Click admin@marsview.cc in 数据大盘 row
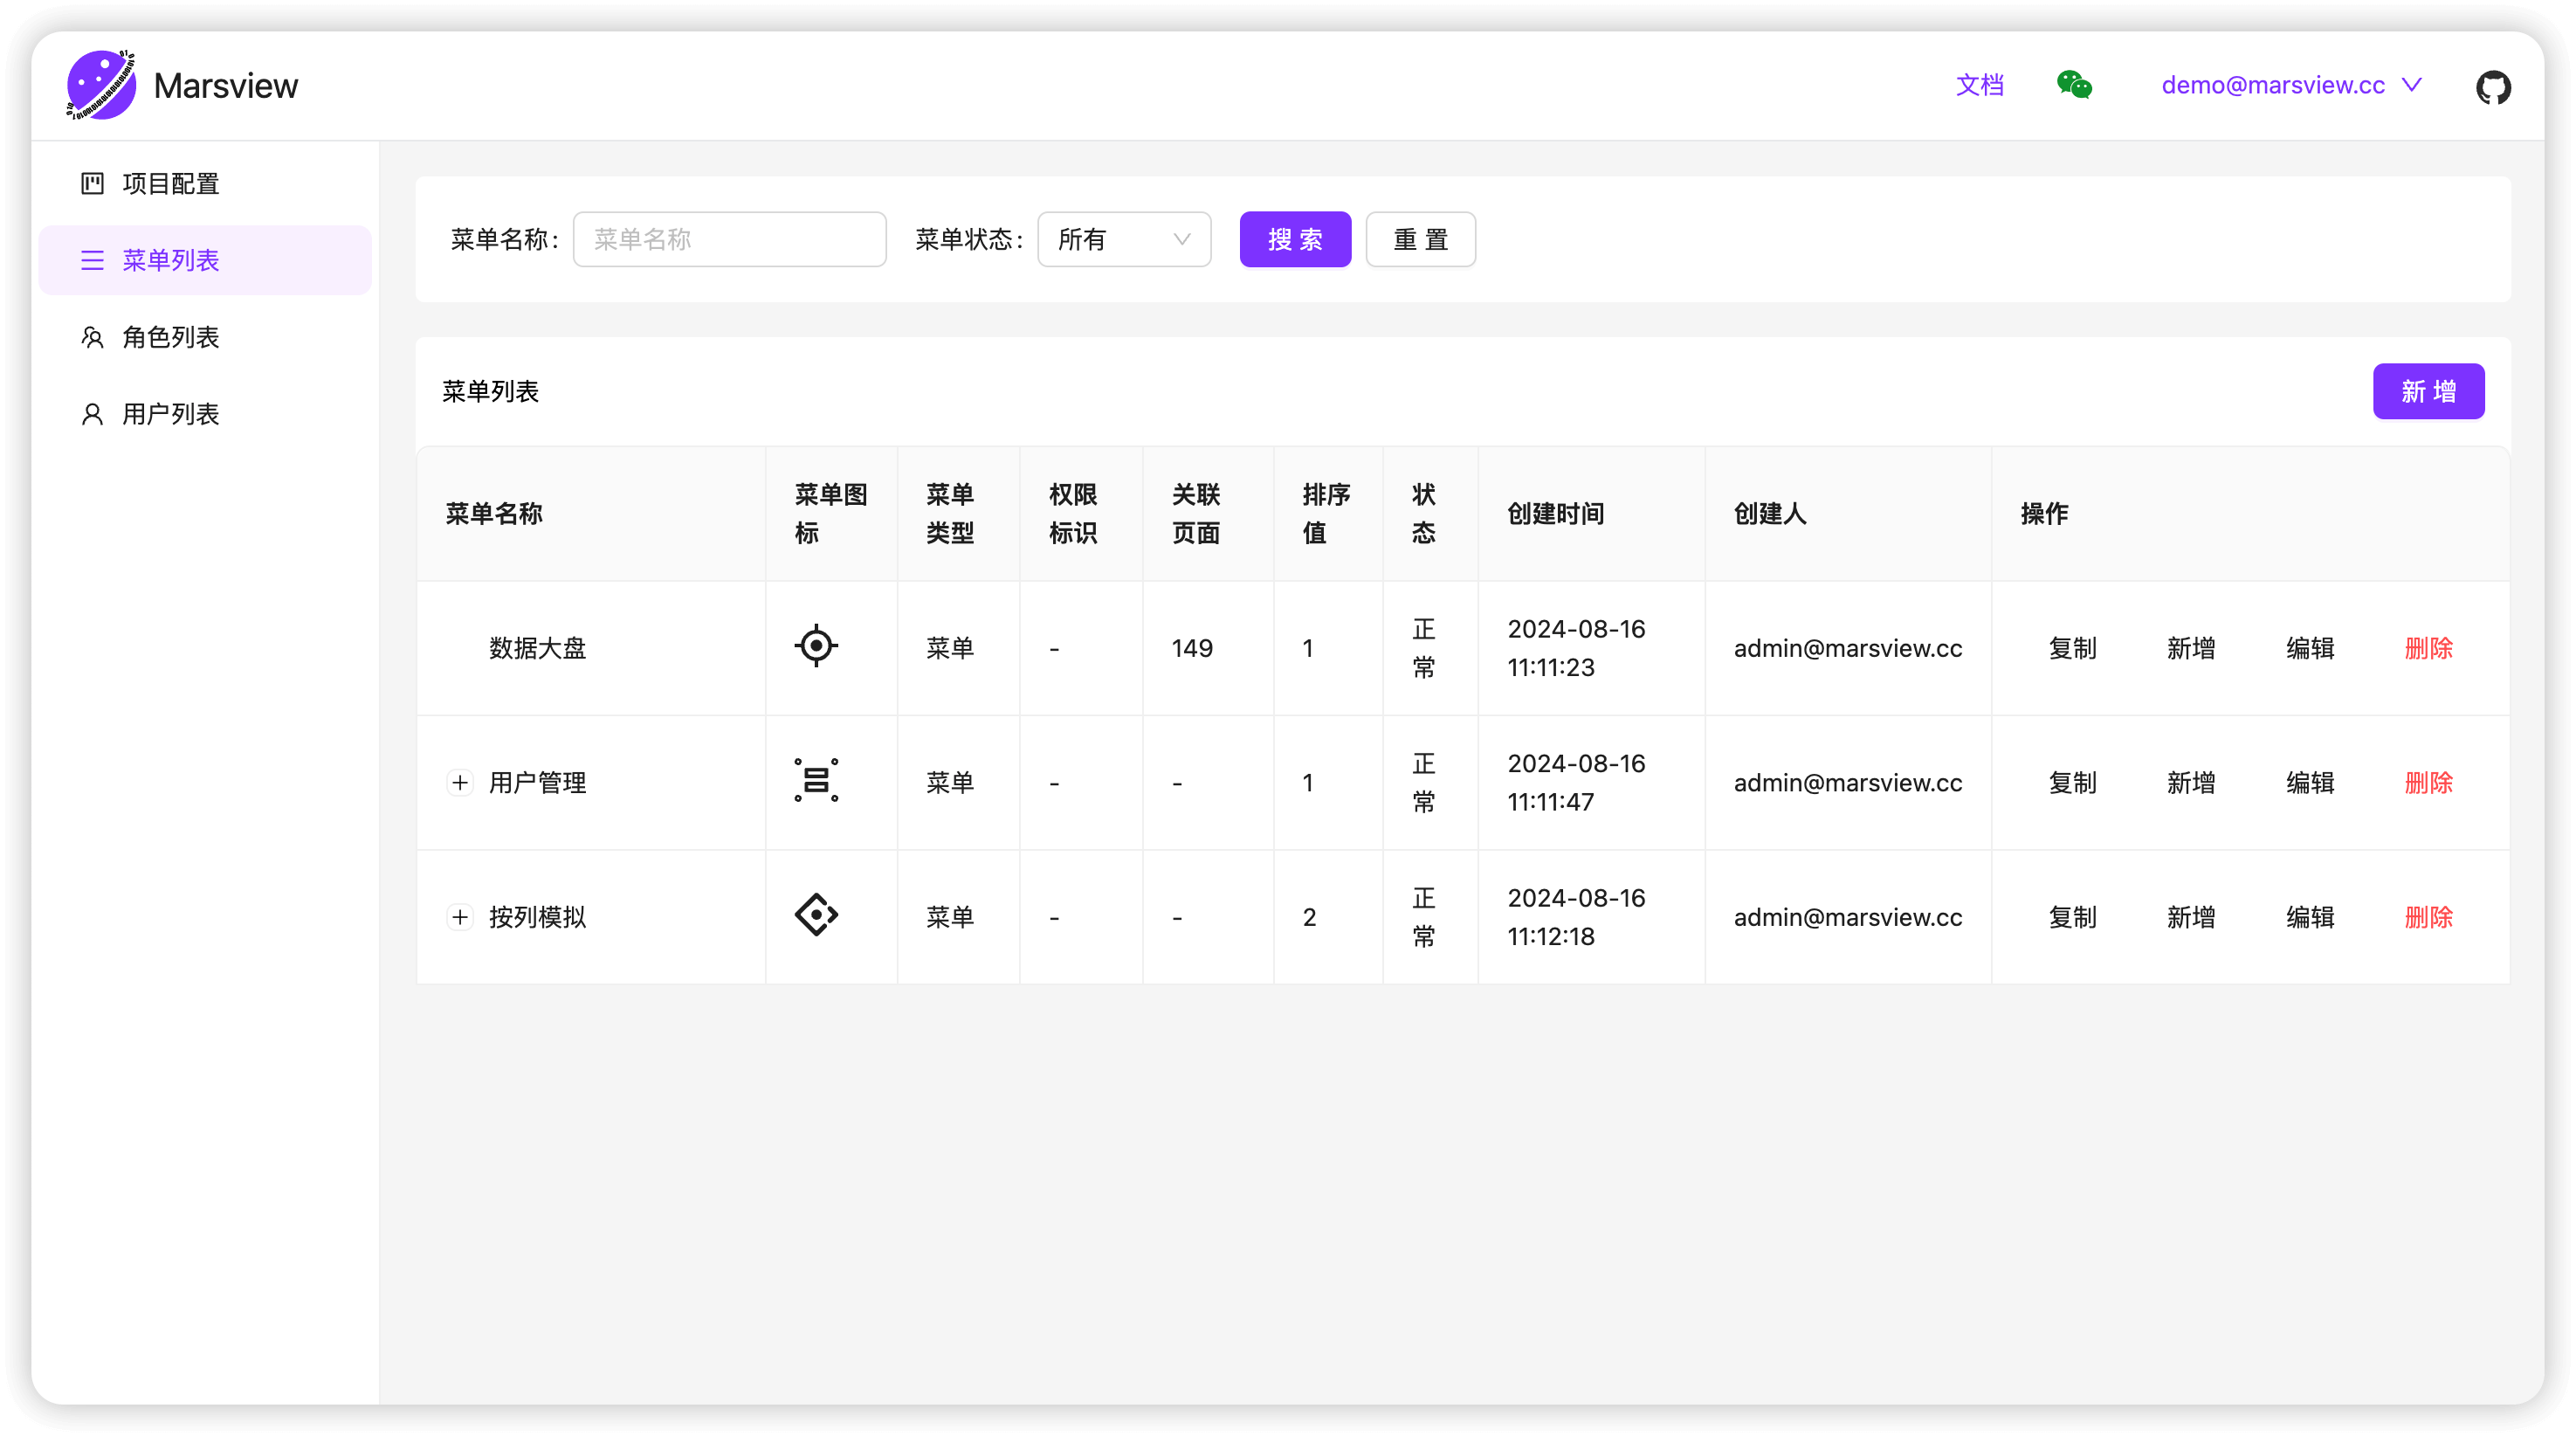This screenshot has width=2576, height=1436. pyautogui.click(x=1848, y=648)
